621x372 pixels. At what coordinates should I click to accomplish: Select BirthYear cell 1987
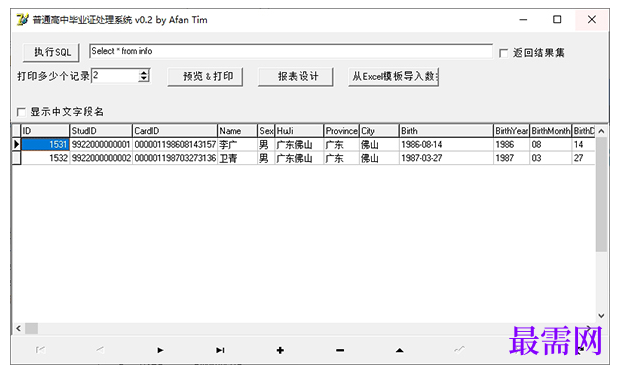[x=511, y=158]
